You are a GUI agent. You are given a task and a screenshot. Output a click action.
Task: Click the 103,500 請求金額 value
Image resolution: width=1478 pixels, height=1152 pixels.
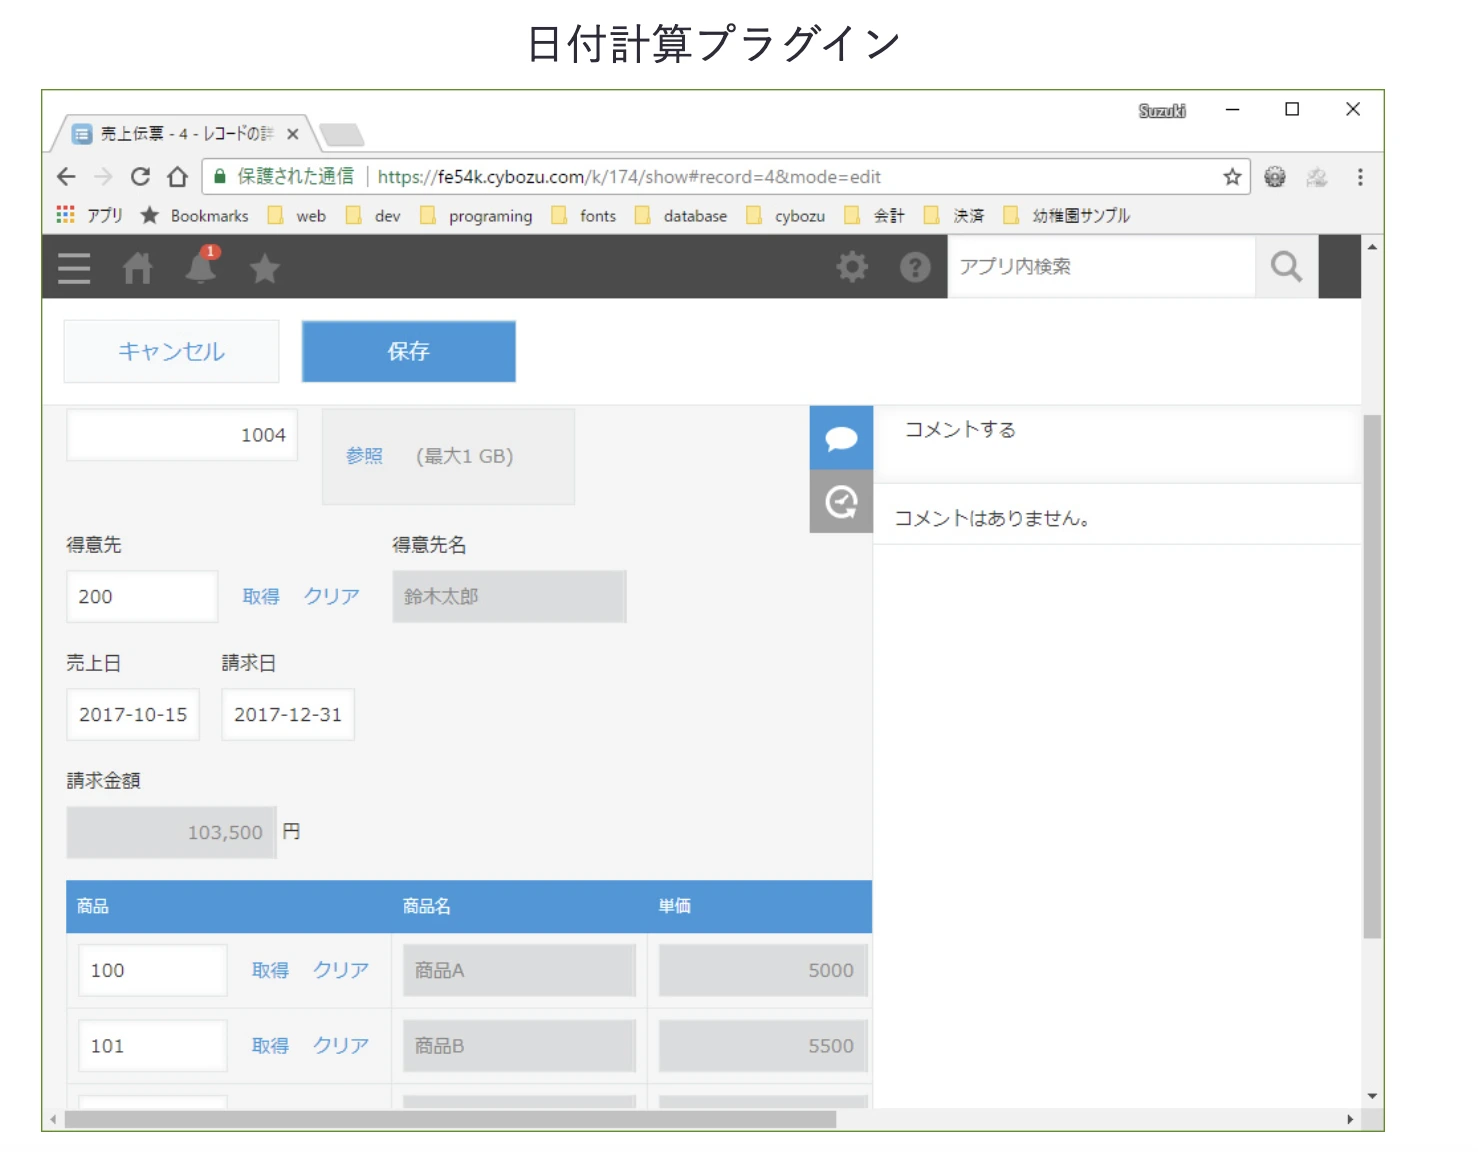172,832
